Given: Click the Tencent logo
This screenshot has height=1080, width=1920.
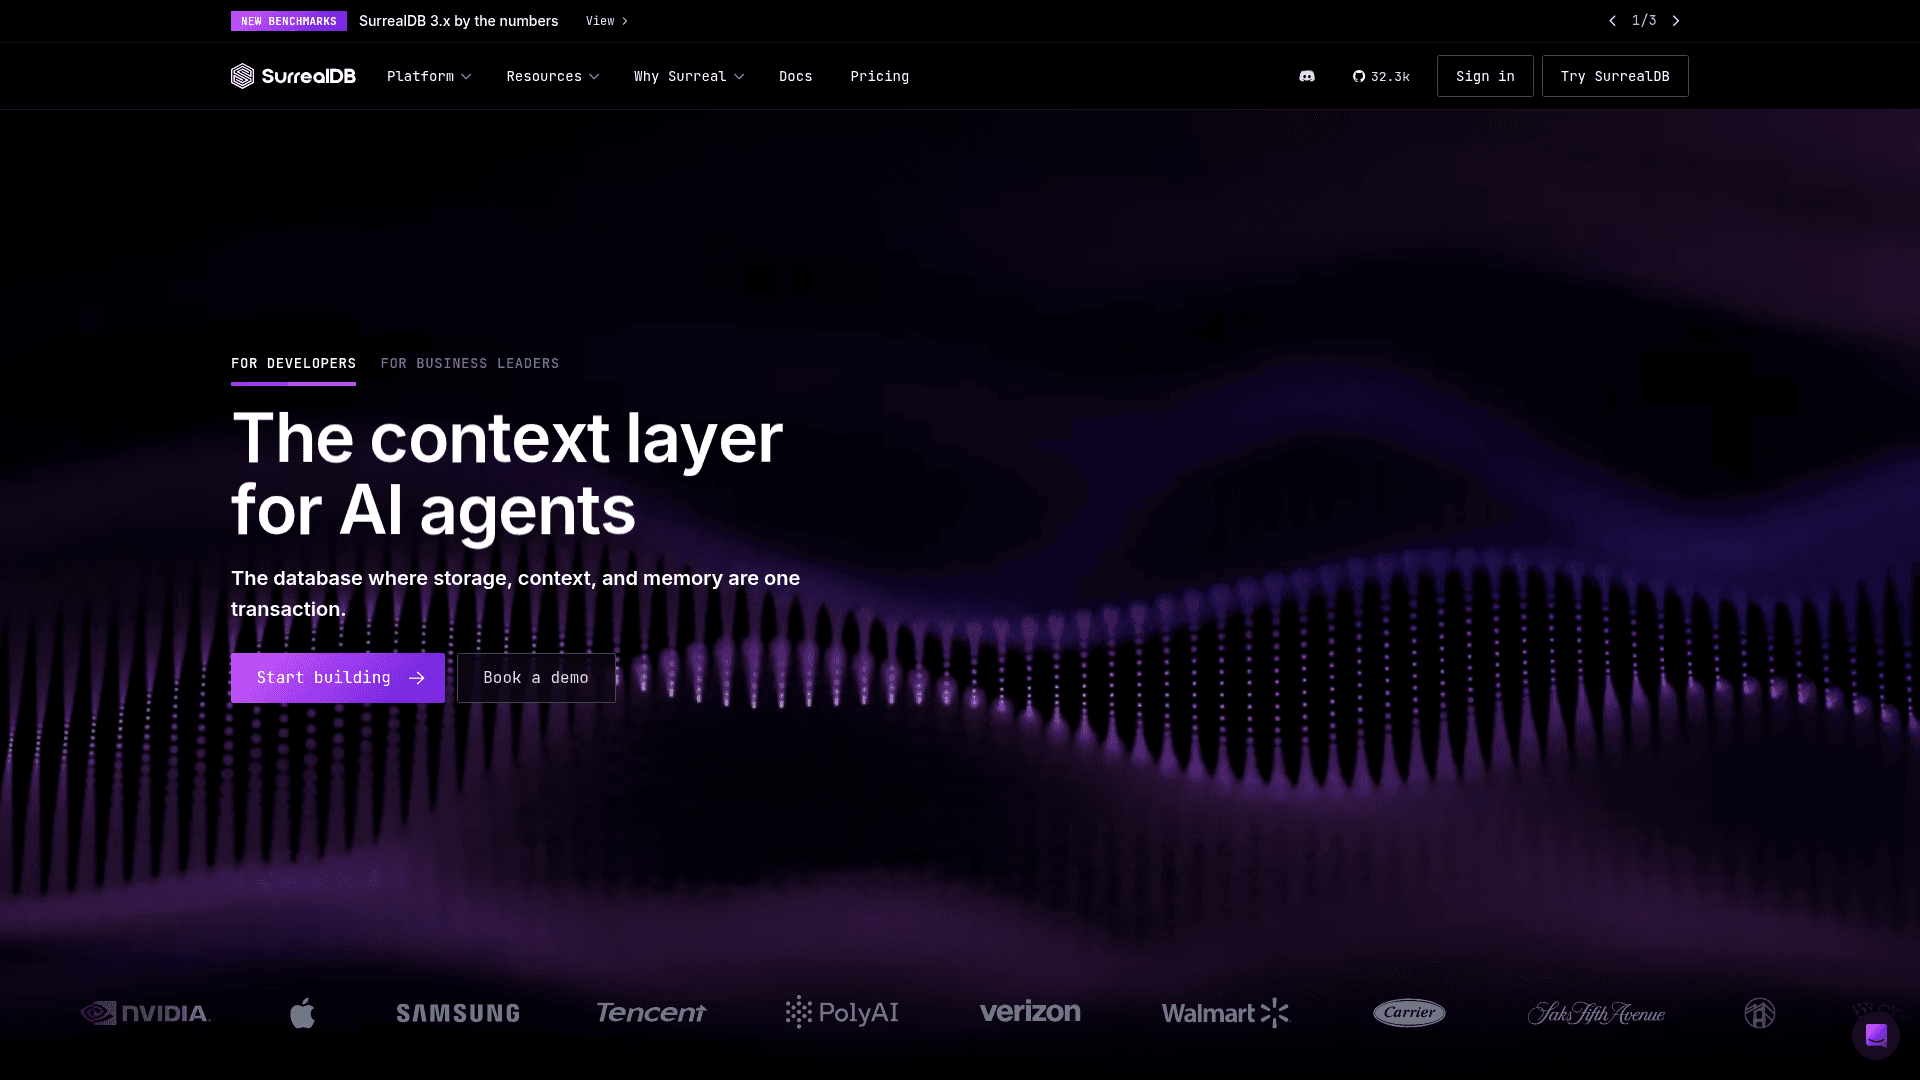Looking at the screenshot, I should pyautogui.click(x=651, y=1013).
